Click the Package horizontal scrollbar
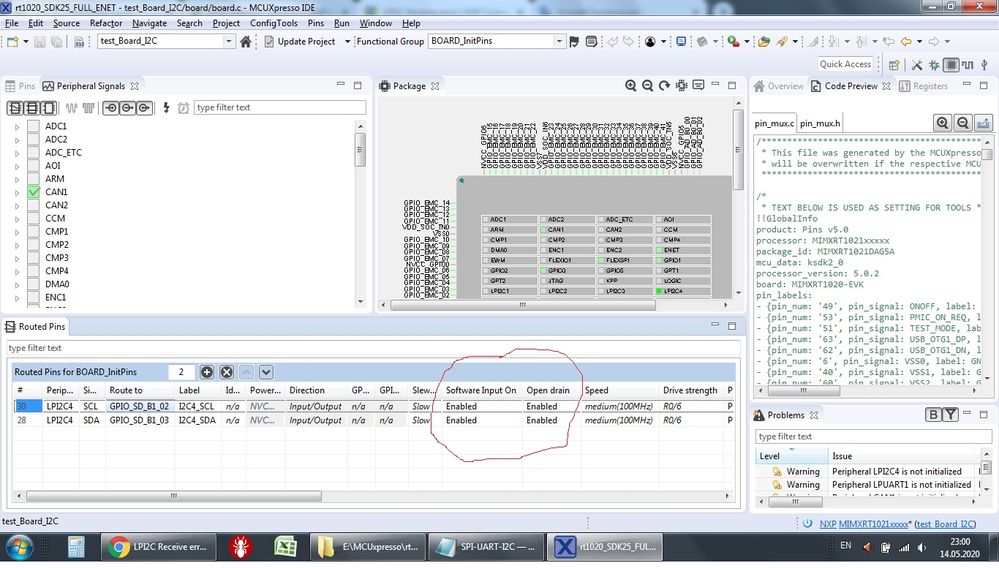The width and height of the screenshot is (999, 568). [522, 305]
